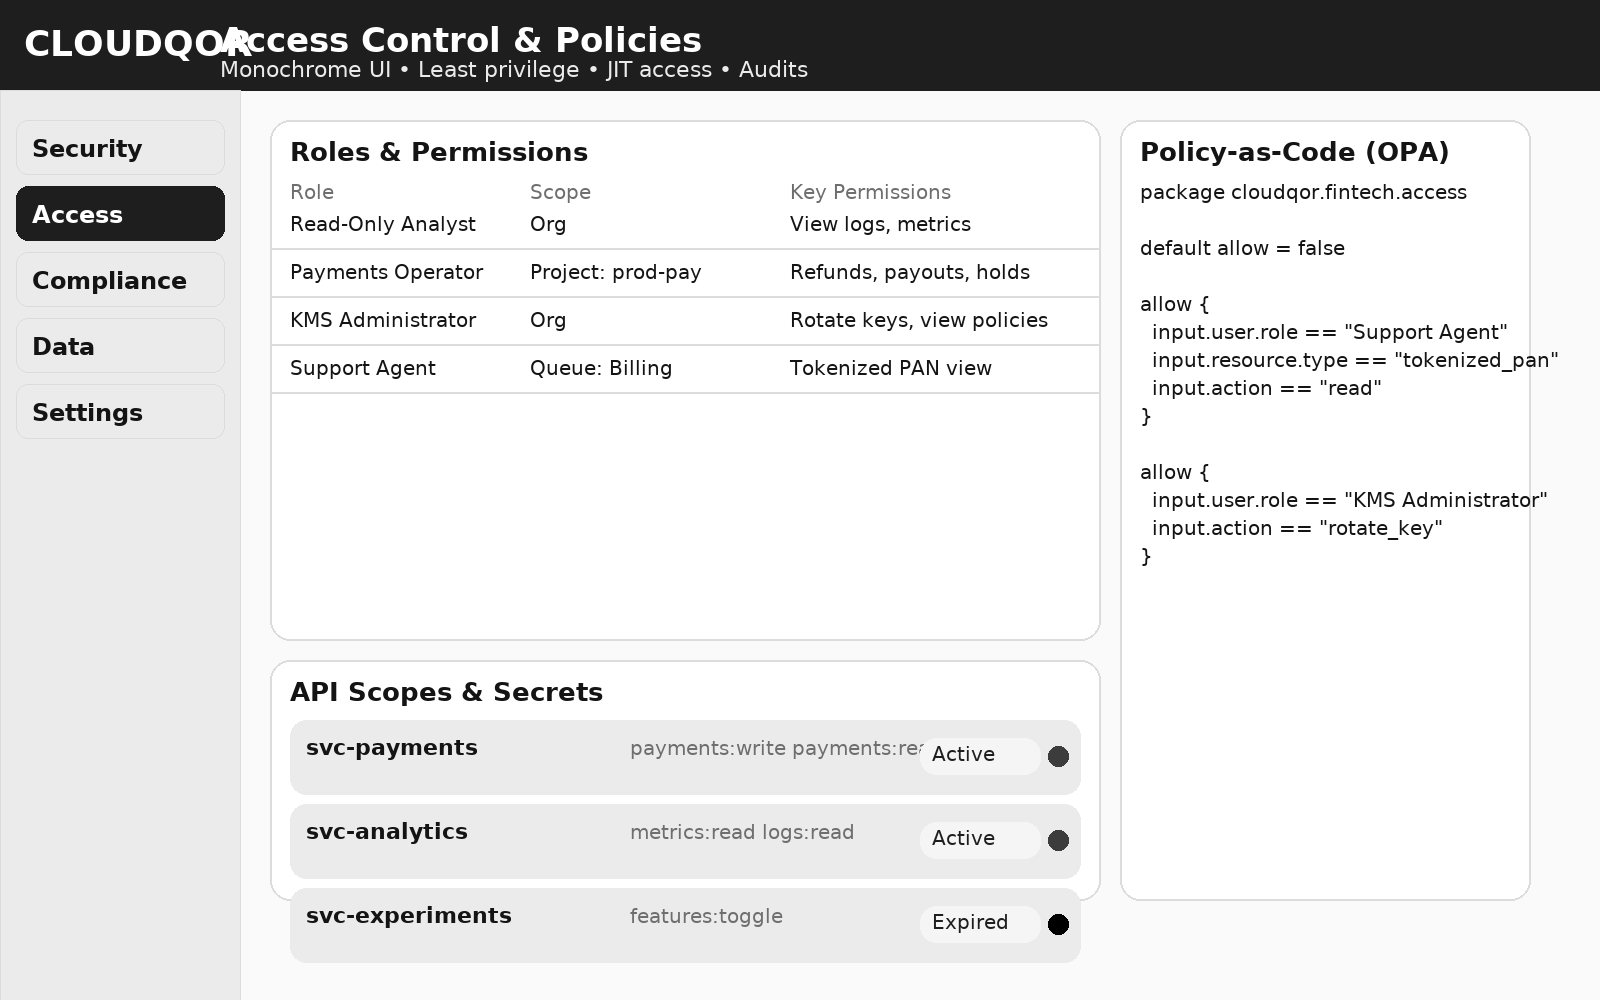This screenshot has height=1000, width=1600.
Task: Click the Roles & Permissions heading
Action: pos(439,152)
